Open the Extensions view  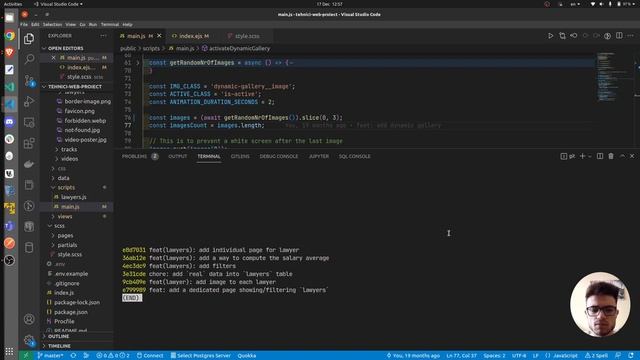29,143
